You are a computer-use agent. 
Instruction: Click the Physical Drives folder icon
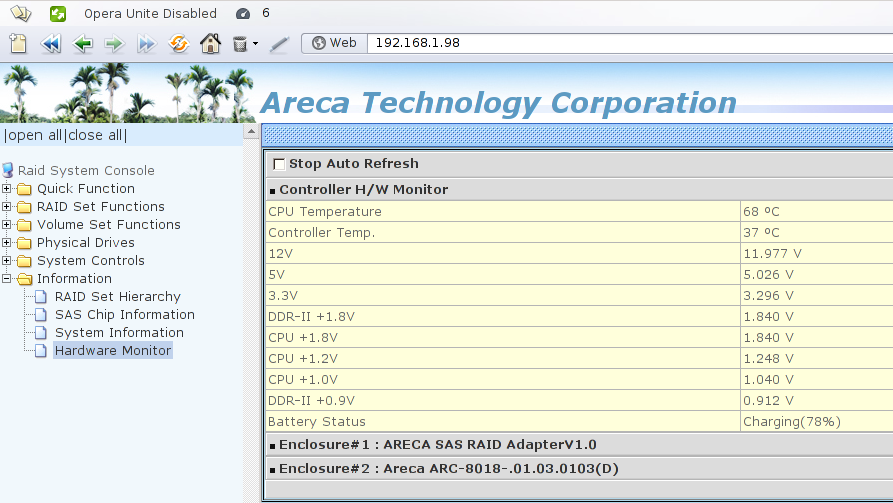pos(24,243)
